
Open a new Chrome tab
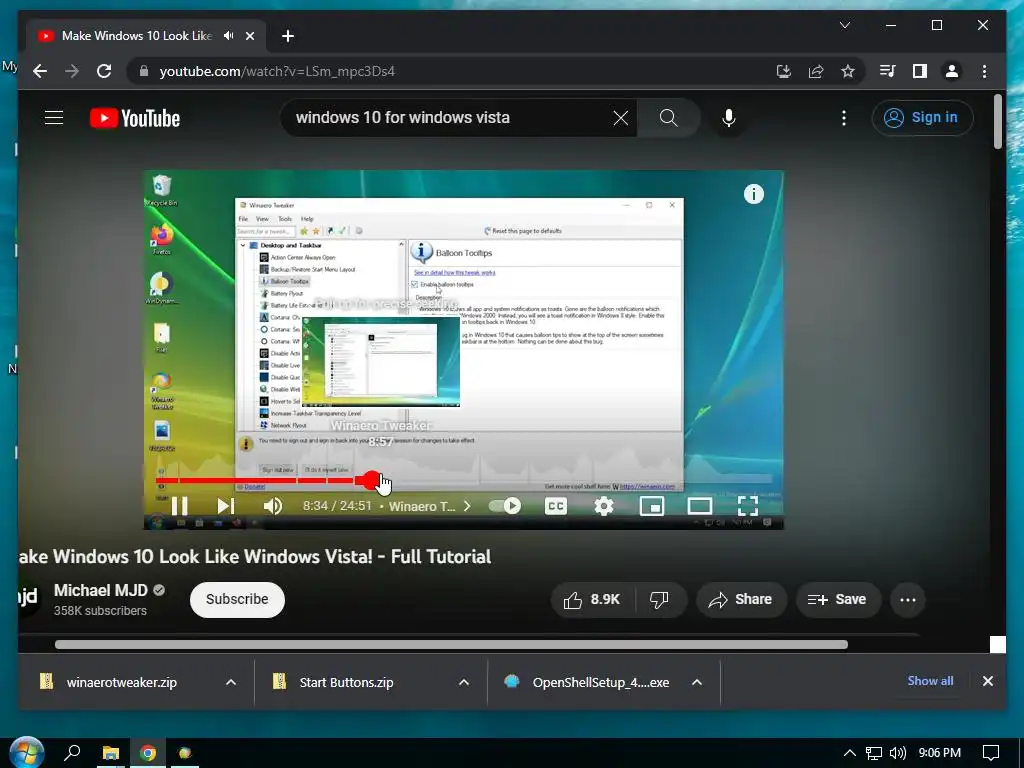[x=287, y=36]
